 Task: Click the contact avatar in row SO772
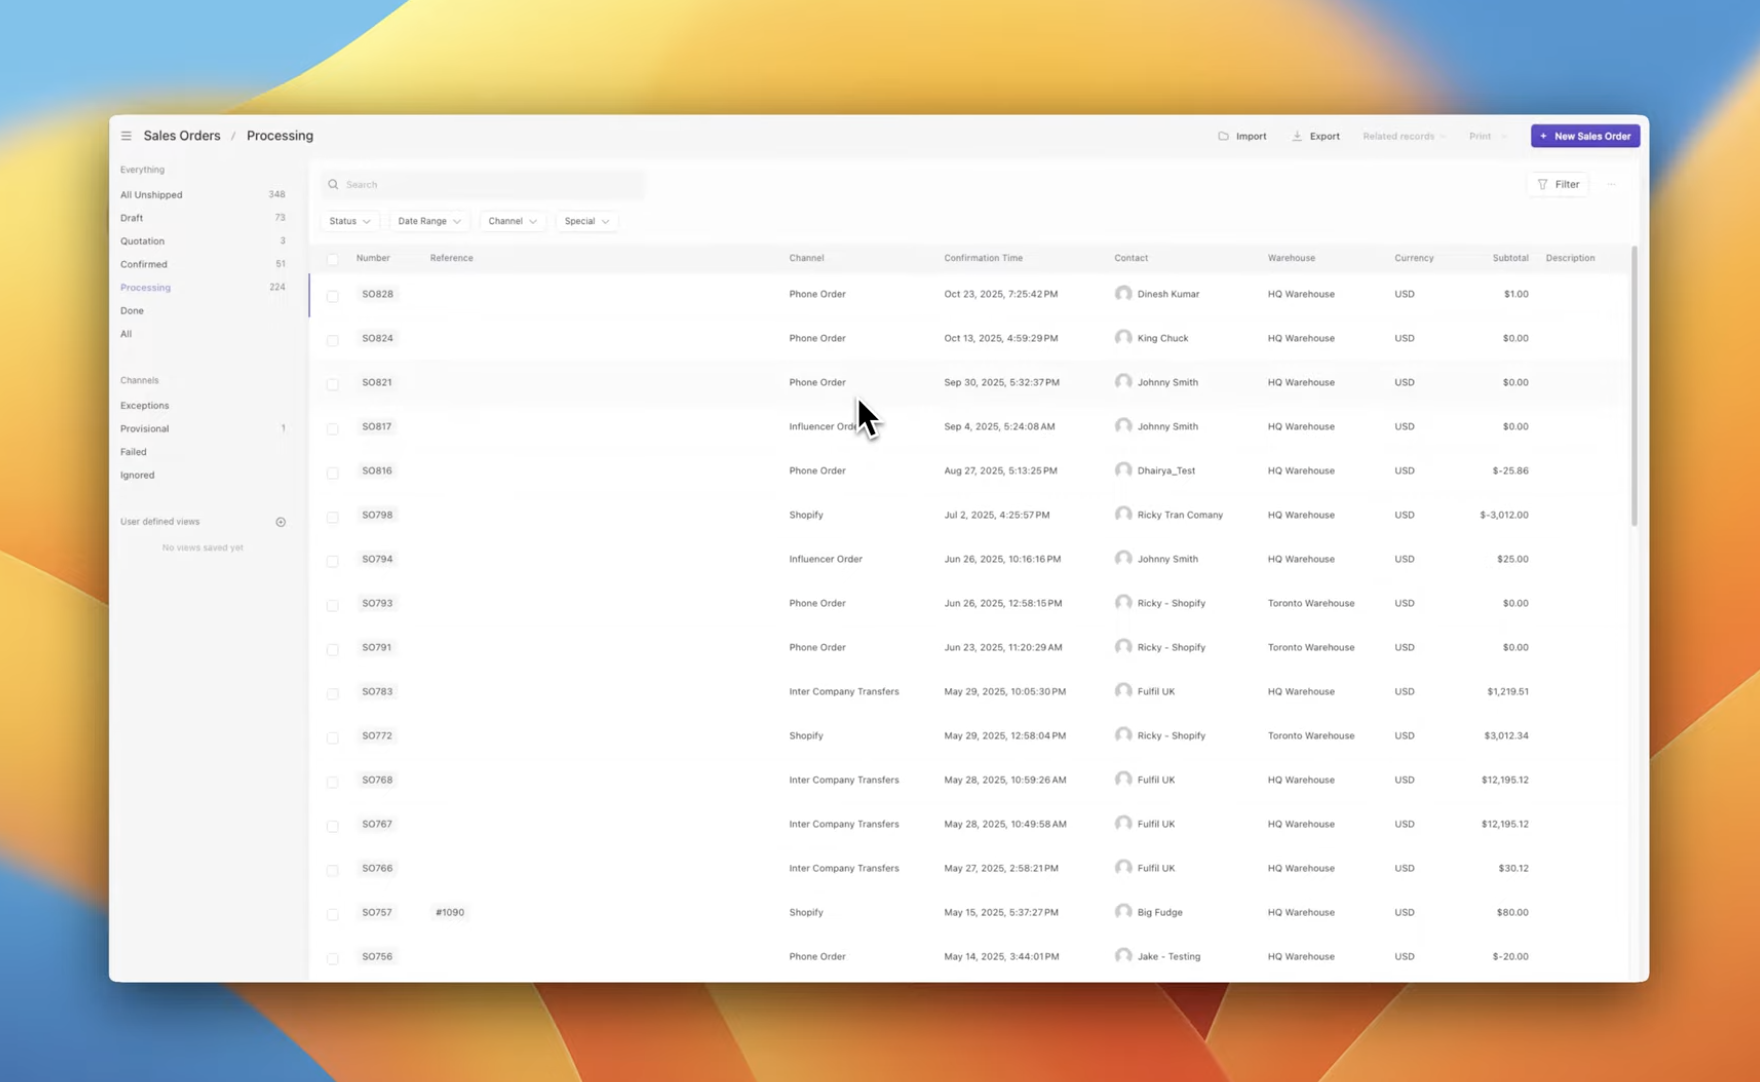(1123, 735)
